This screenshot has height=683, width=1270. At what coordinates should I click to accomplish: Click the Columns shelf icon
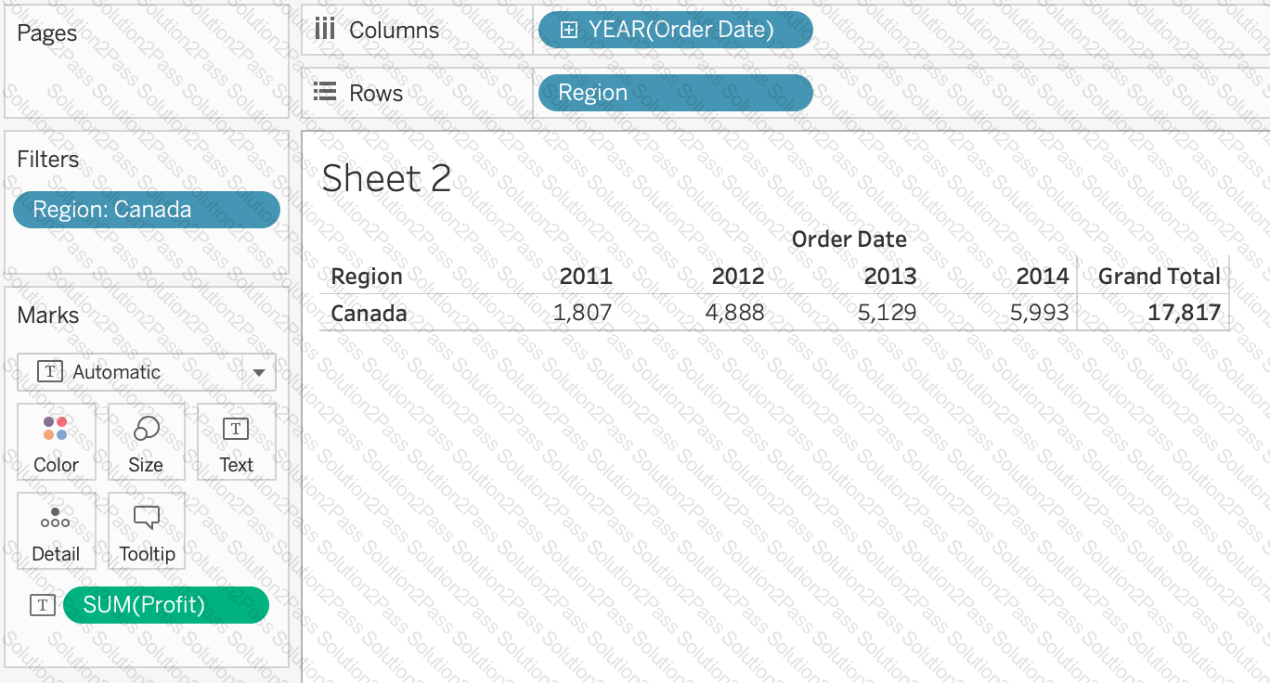[x=325, y=30]
